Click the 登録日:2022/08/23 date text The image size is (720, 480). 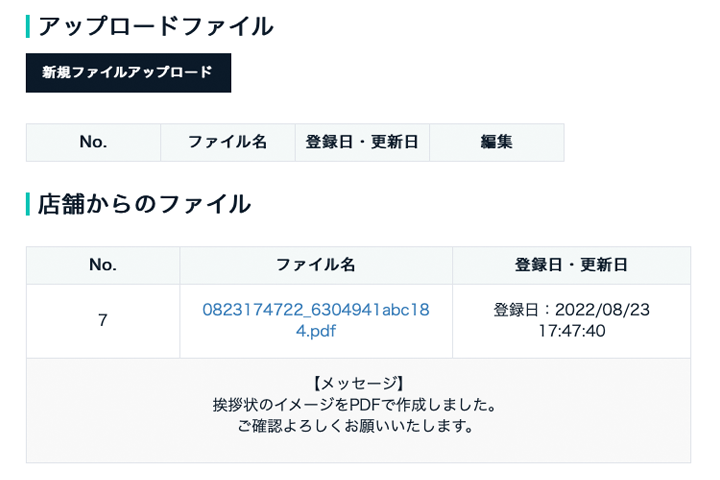tap(572, 310)
